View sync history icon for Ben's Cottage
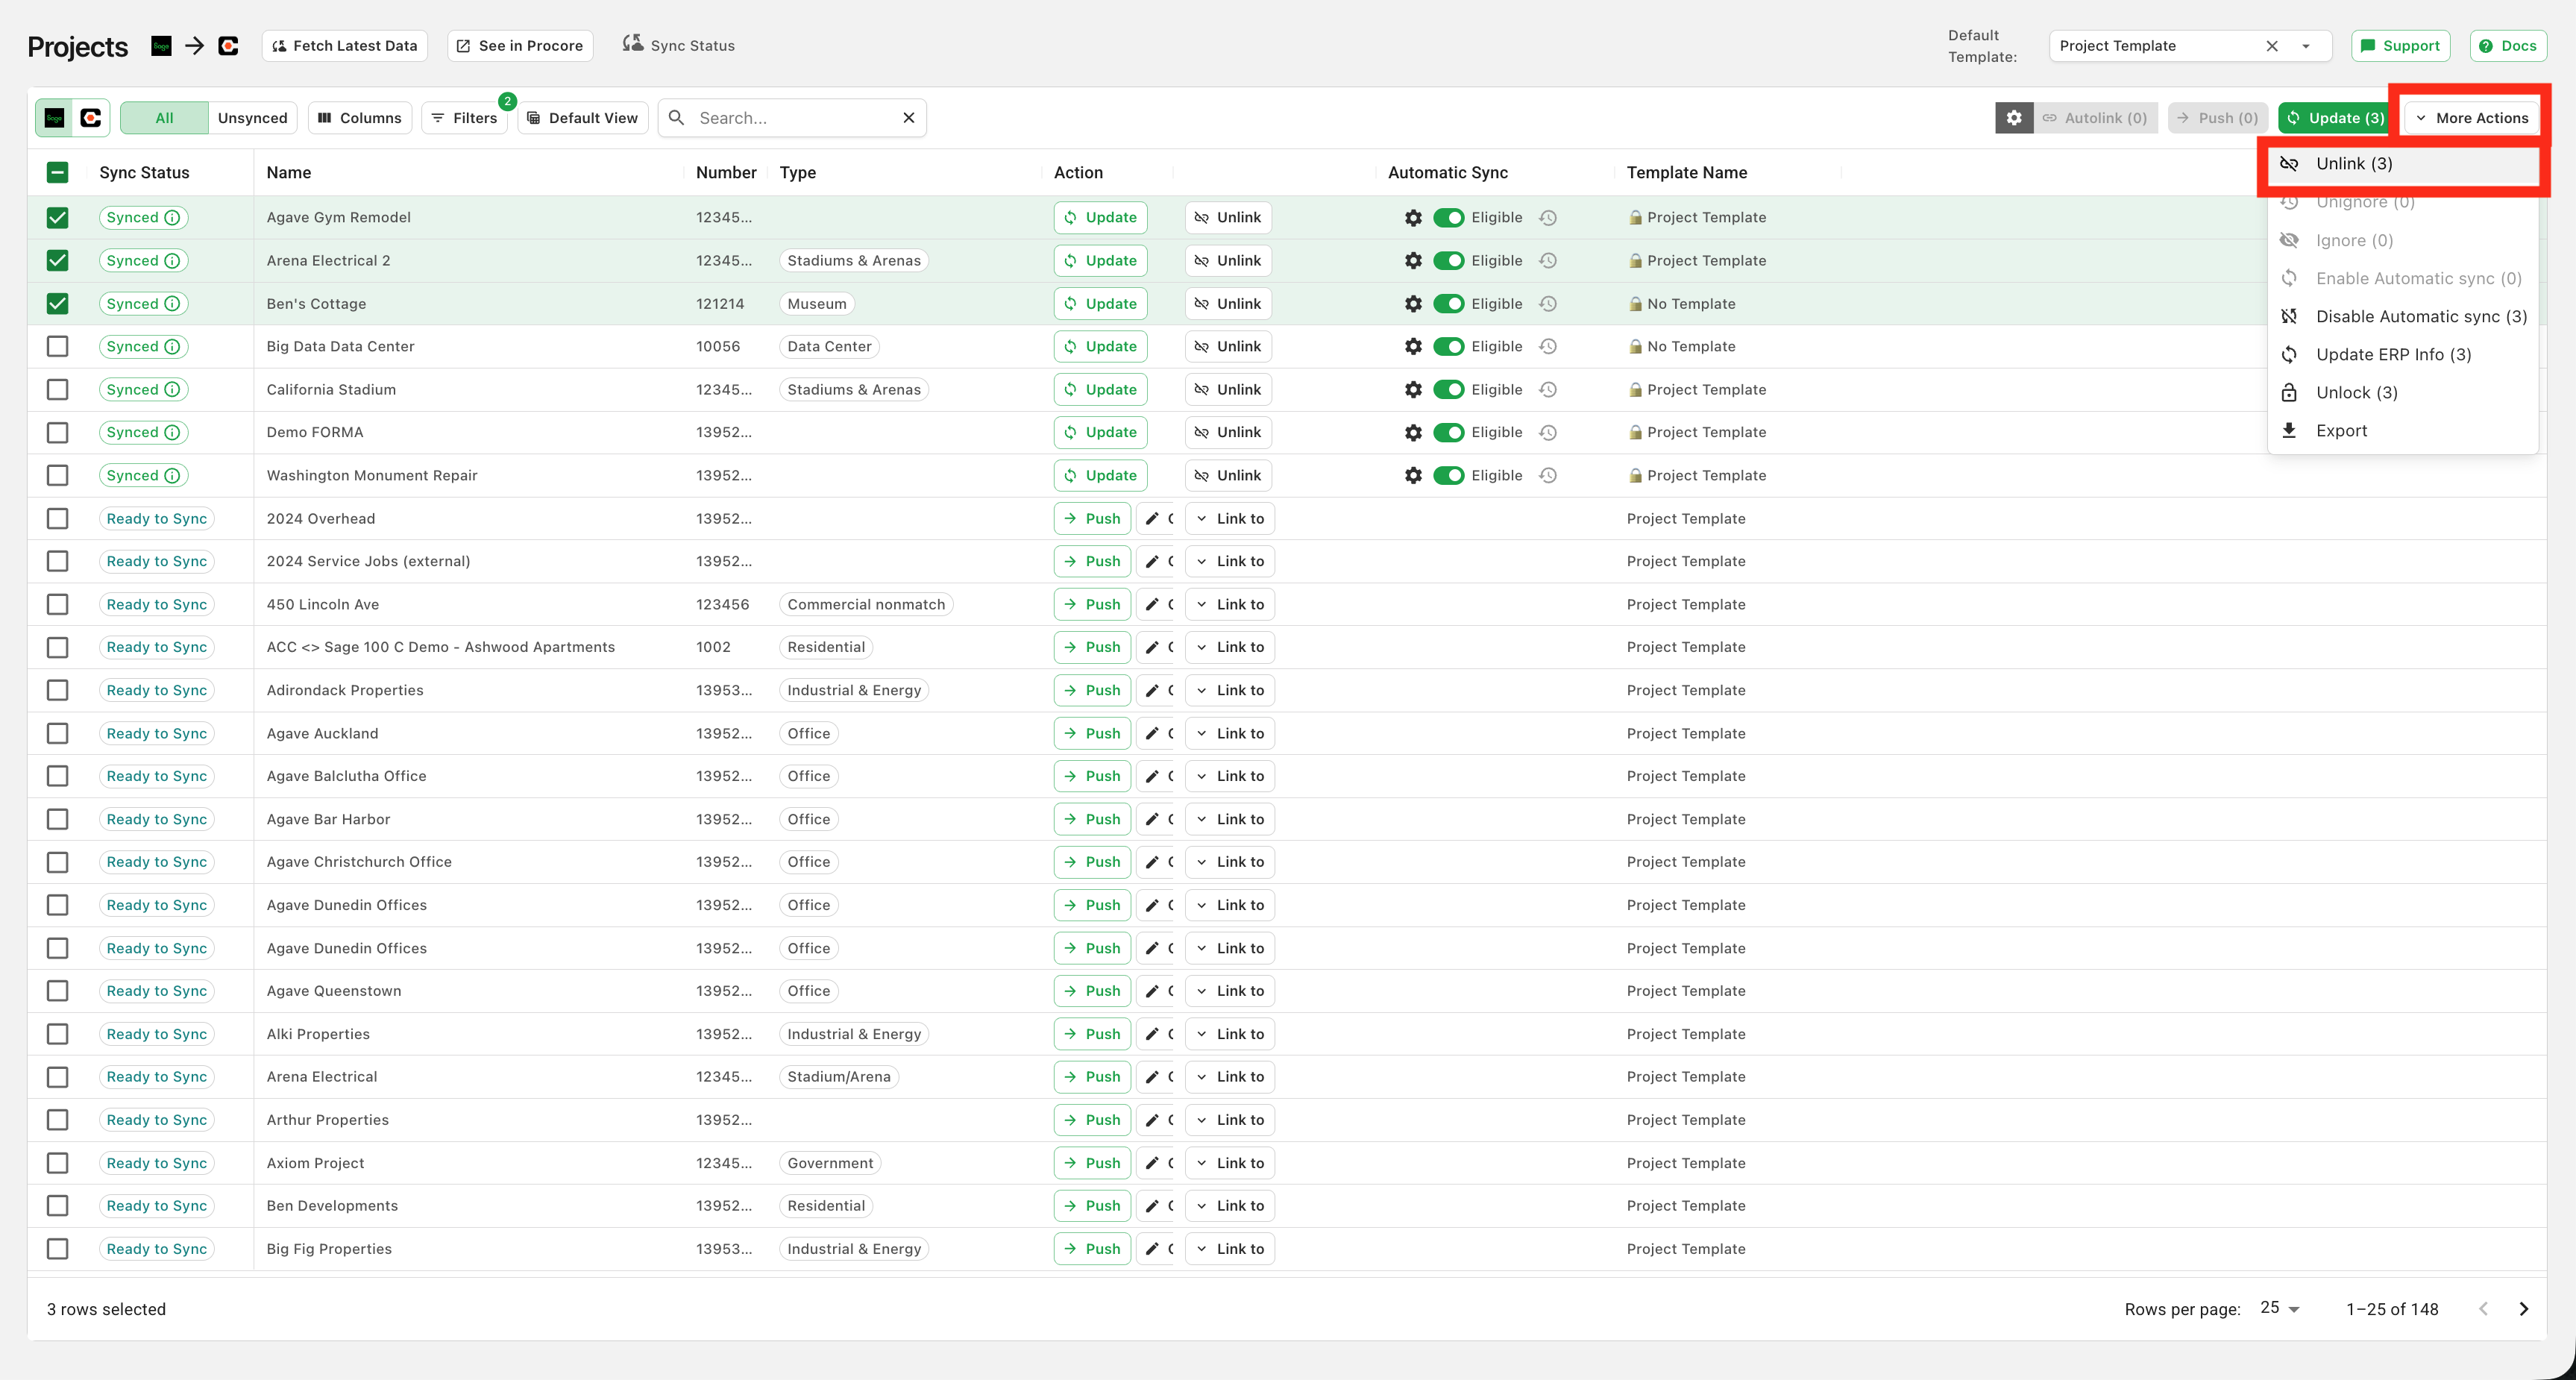This screenshot has height=1380, width=2576. [1548, 304]
